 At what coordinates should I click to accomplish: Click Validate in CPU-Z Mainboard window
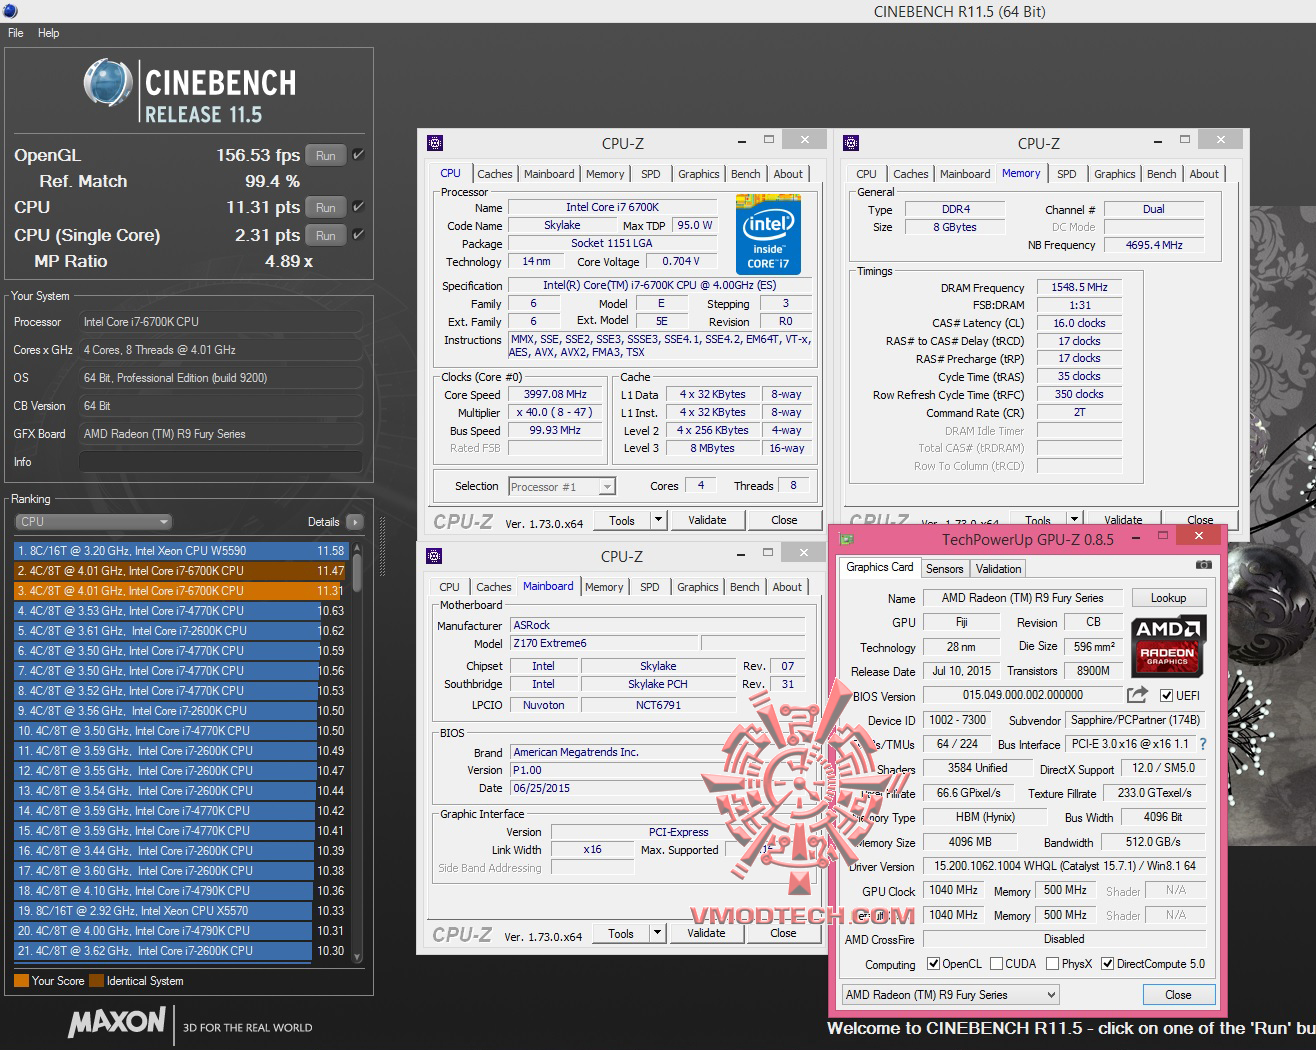(706, 933)
